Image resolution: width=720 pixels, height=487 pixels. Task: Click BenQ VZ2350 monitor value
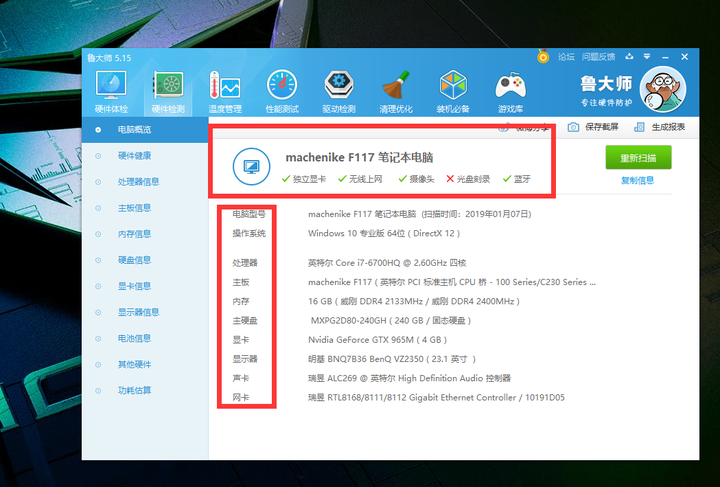pos(392,359)
